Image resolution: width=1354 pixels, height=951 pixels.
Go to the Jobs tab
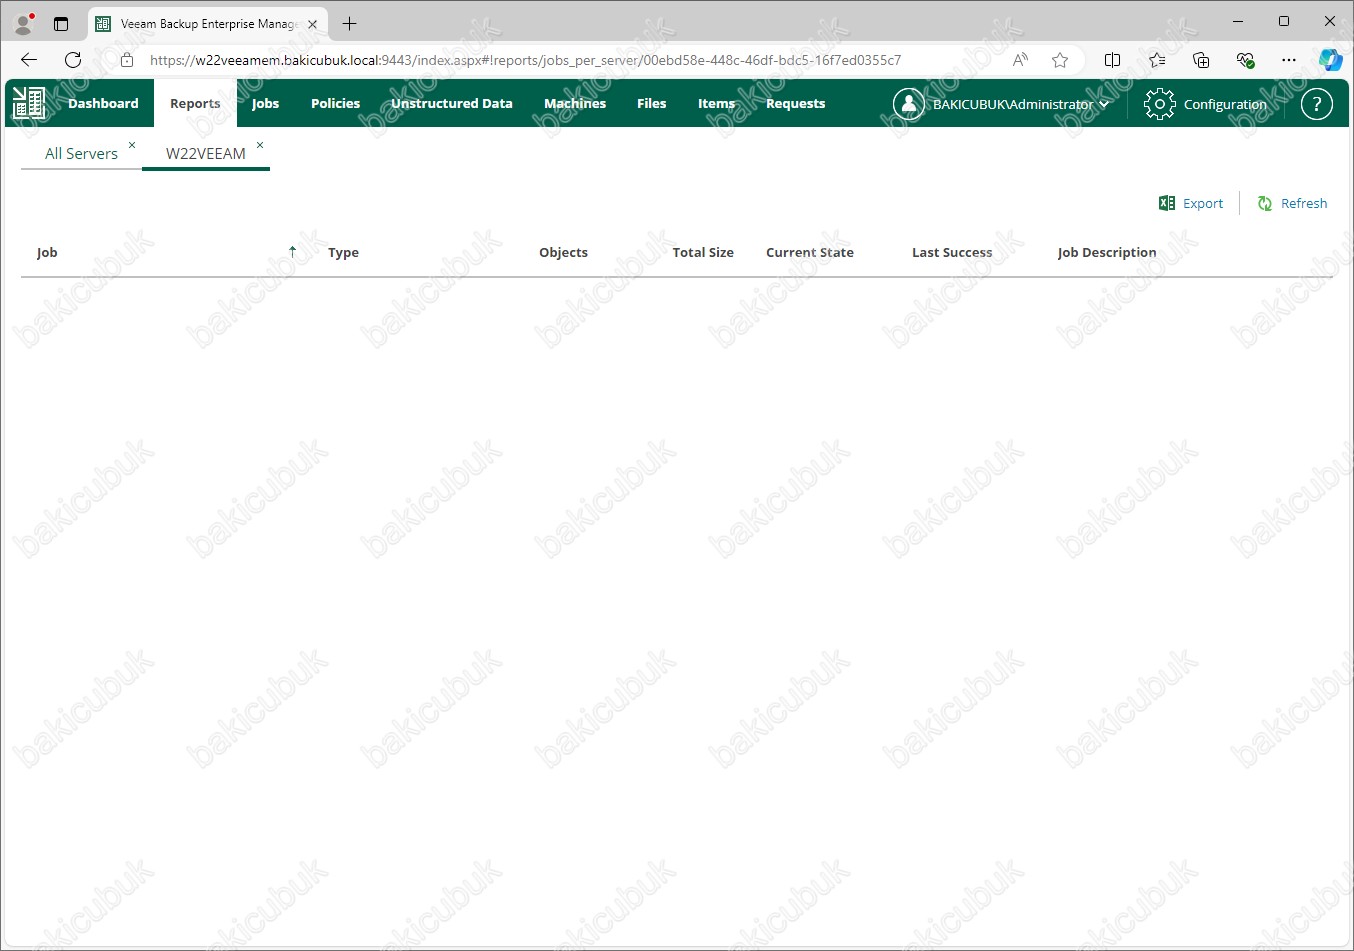265,103
